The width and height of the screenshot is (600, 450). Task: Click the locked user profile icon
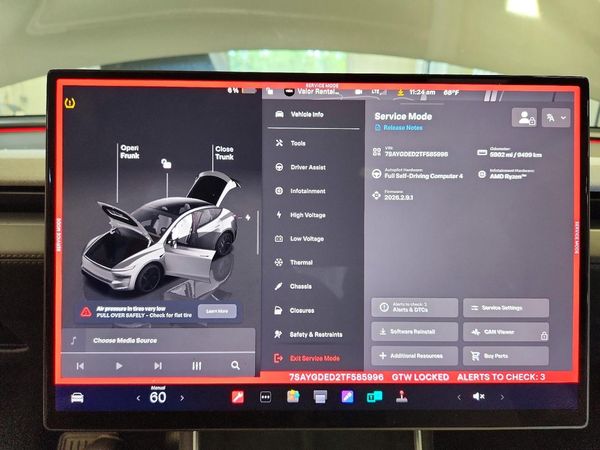pyautogui.click(x=525, y=117)
